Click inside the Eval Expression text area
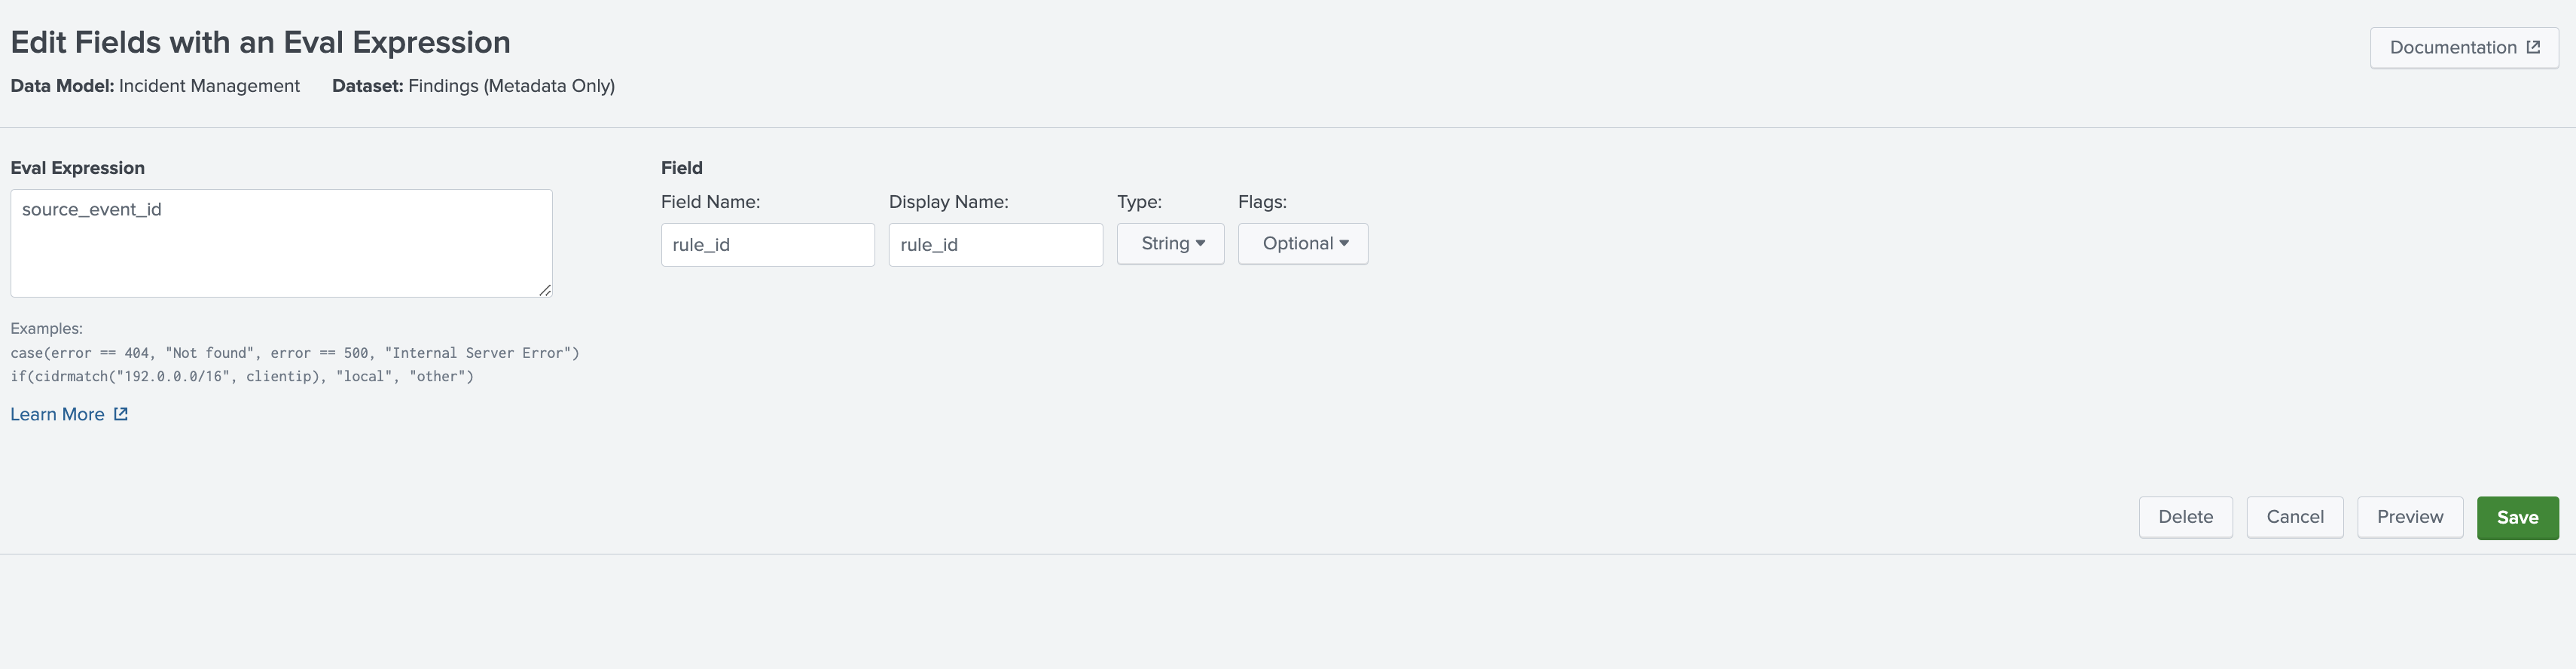 click(281, 243)
